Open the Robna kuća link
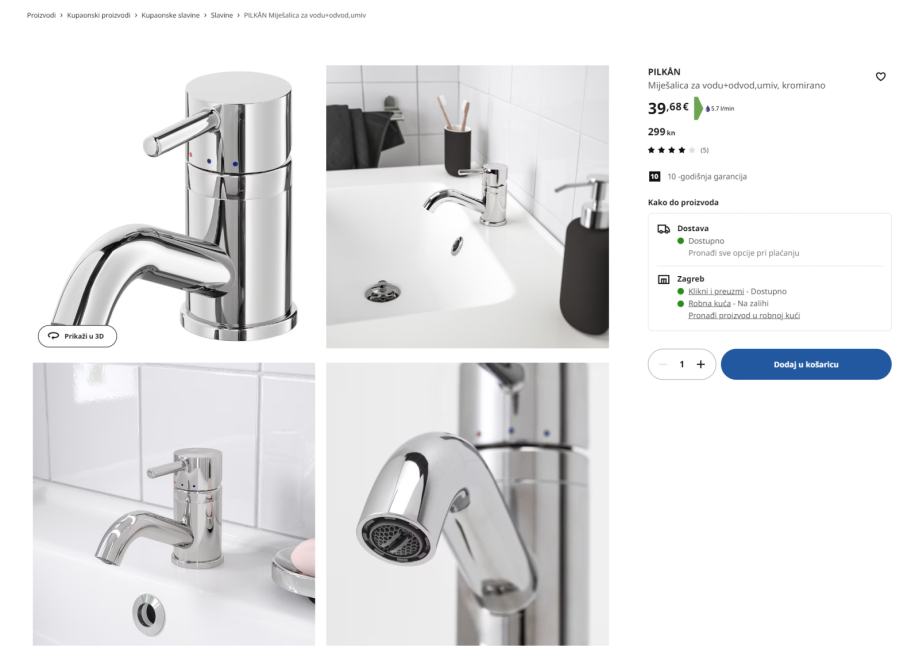The image size is (919, 667). (709, 304)
